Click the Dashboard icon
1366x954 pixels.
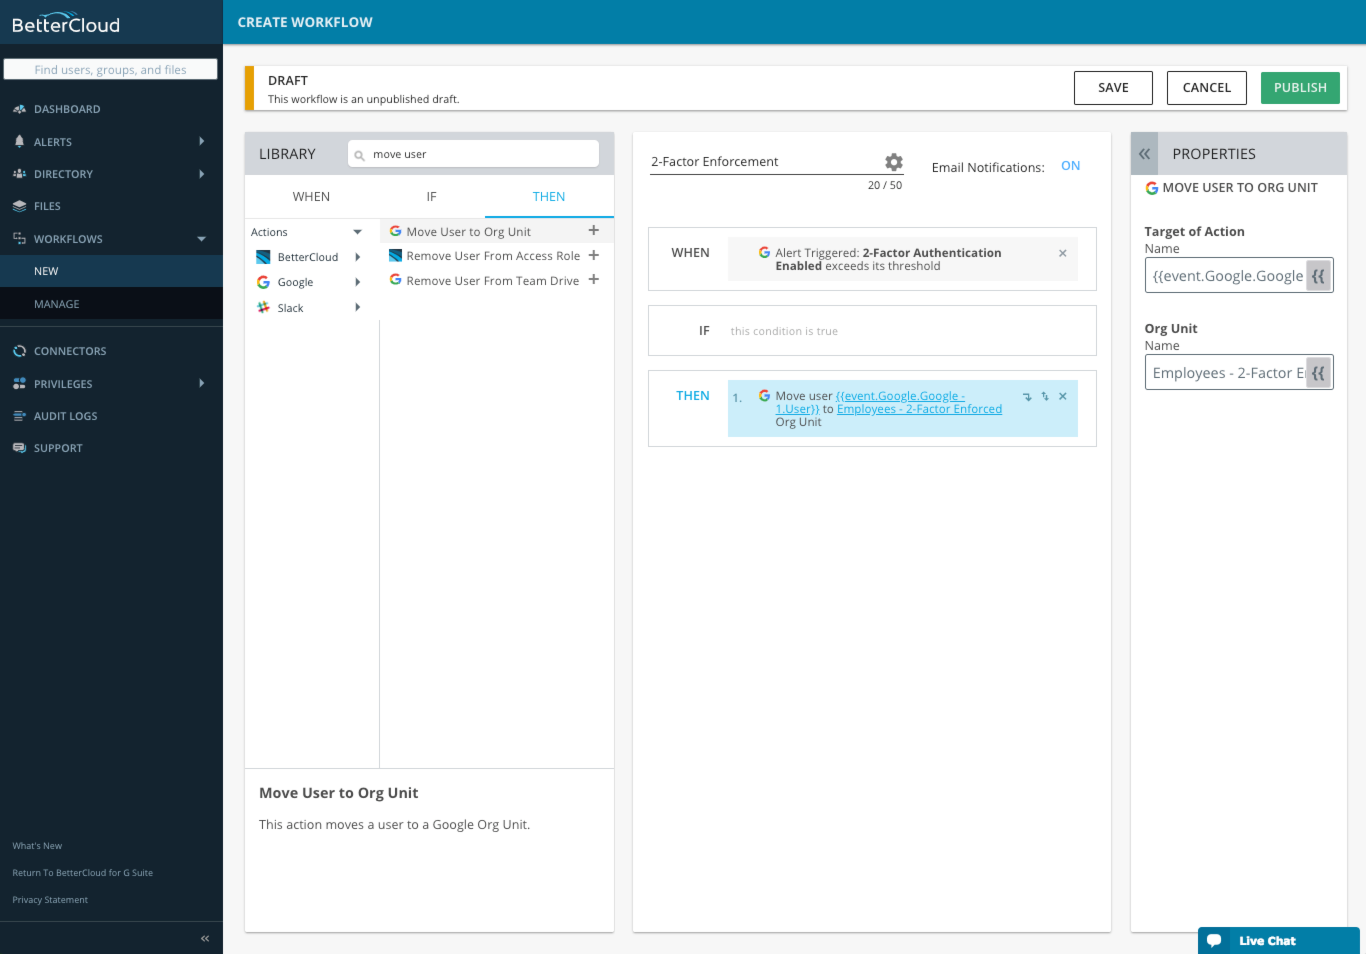(x=19, y=109)
